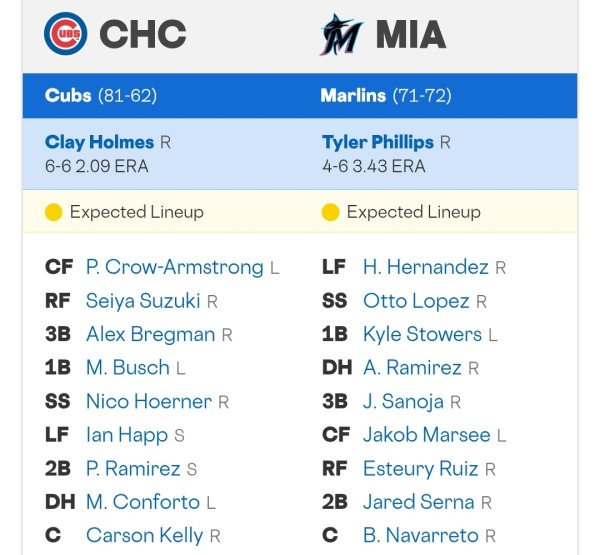Open Tyler Phillips pitcher profile
Image resolution: width=600 pixels, height=555 pixels.
[378, 142]
